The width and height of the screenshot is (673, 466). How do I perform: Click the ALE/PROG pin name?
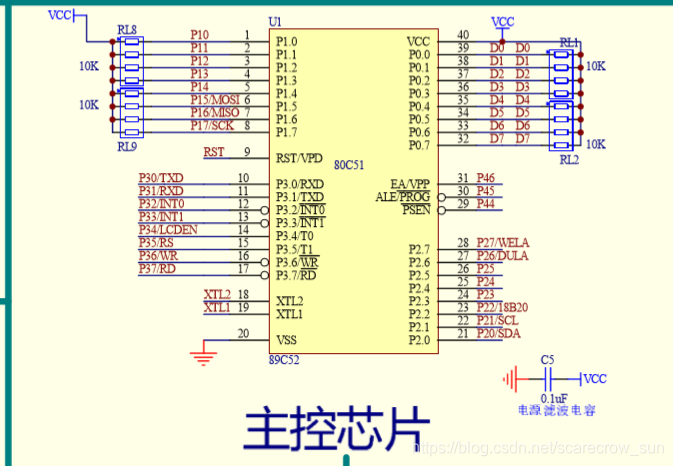pyautogui.click(x=403, y=197)
